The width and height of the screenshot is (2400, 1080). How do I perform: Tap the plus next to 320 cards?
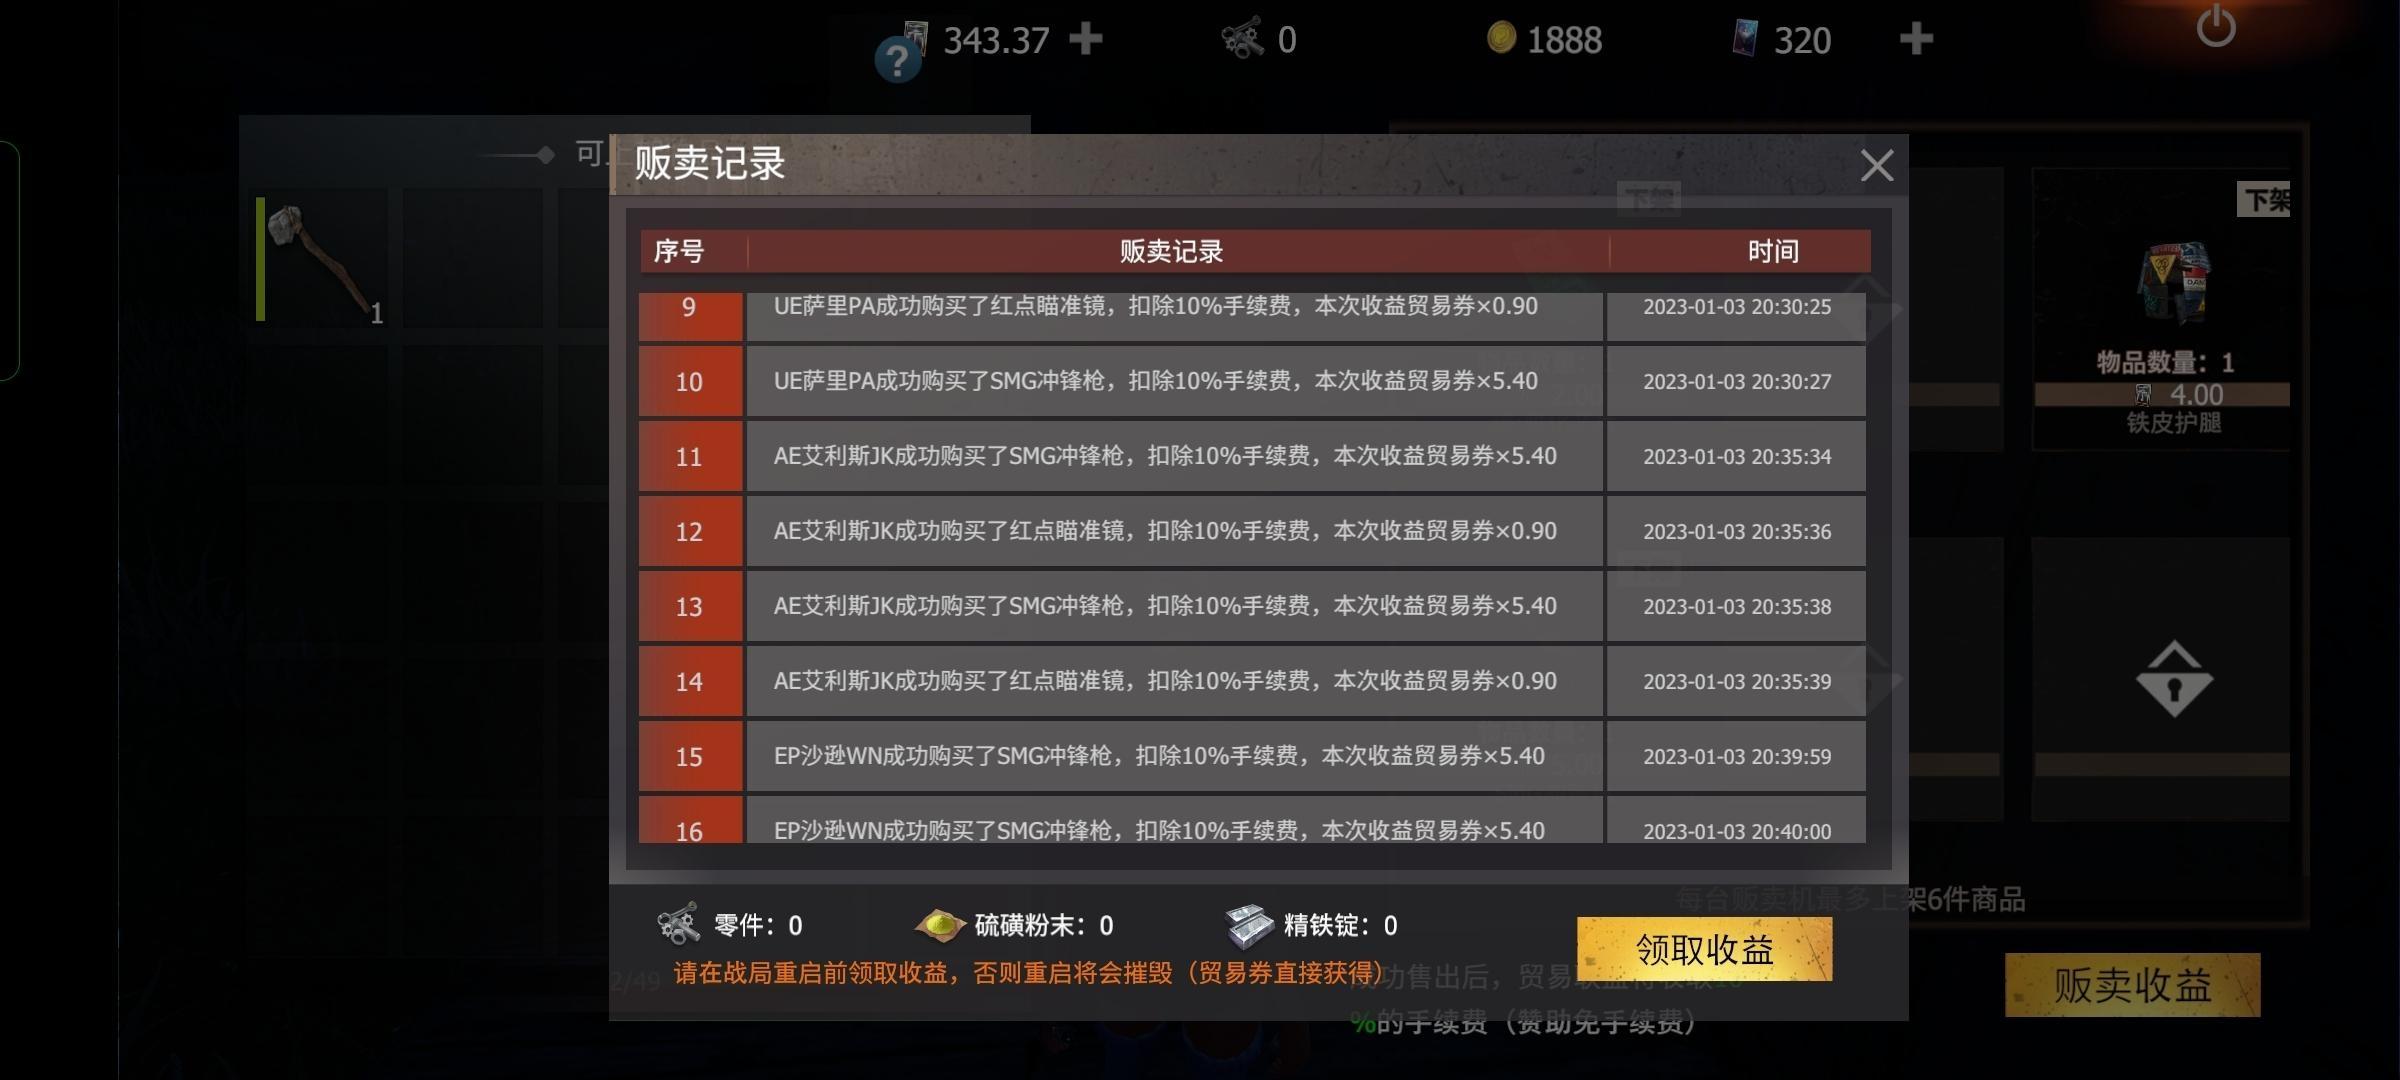[x=1915, y=39]
